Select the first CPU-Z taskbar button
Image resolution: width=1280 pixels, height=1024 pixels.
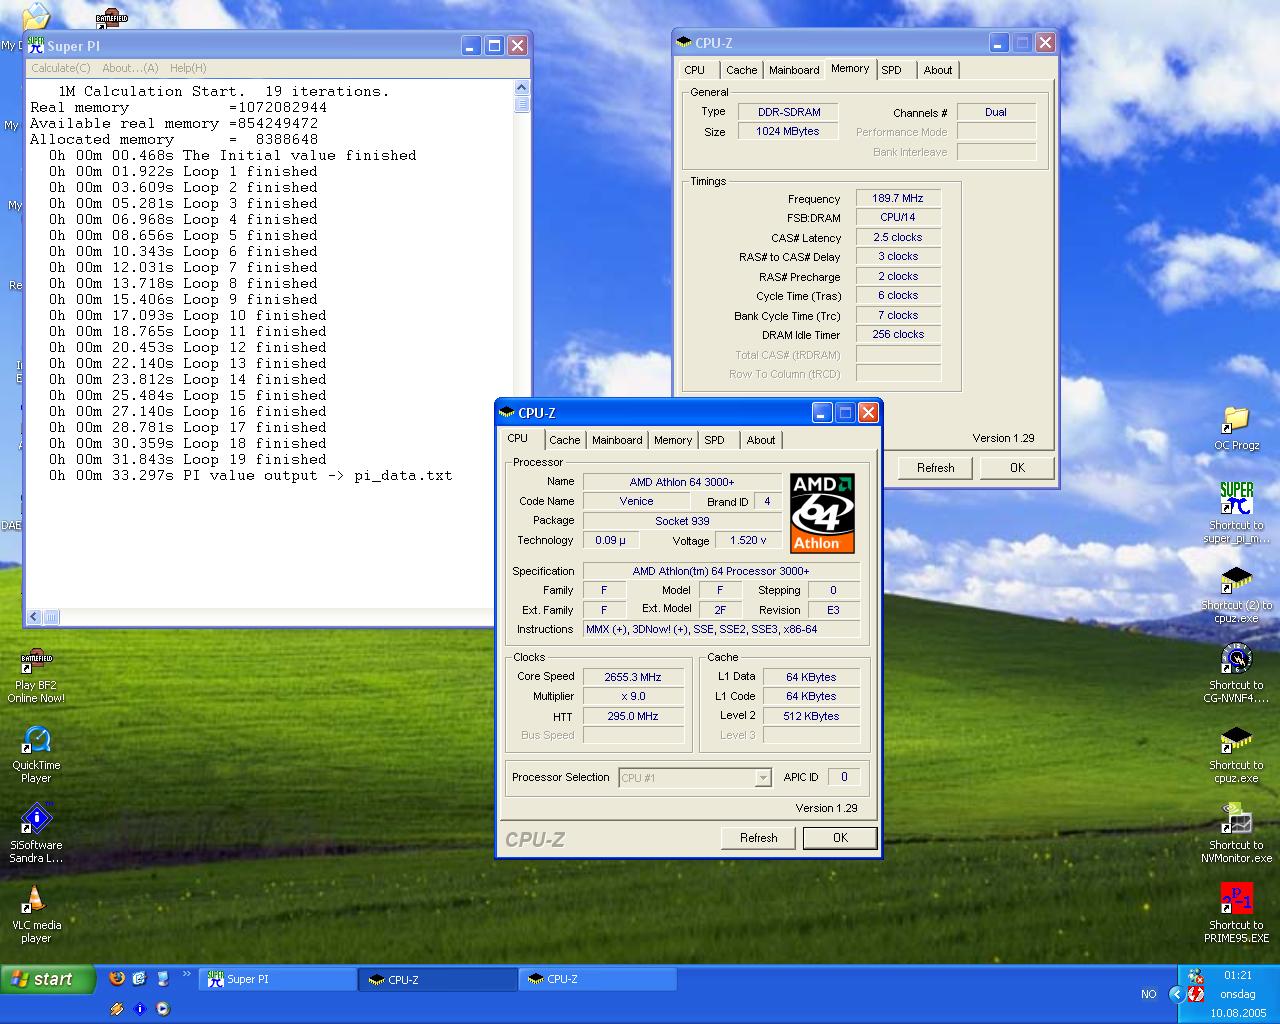point(438,979)
